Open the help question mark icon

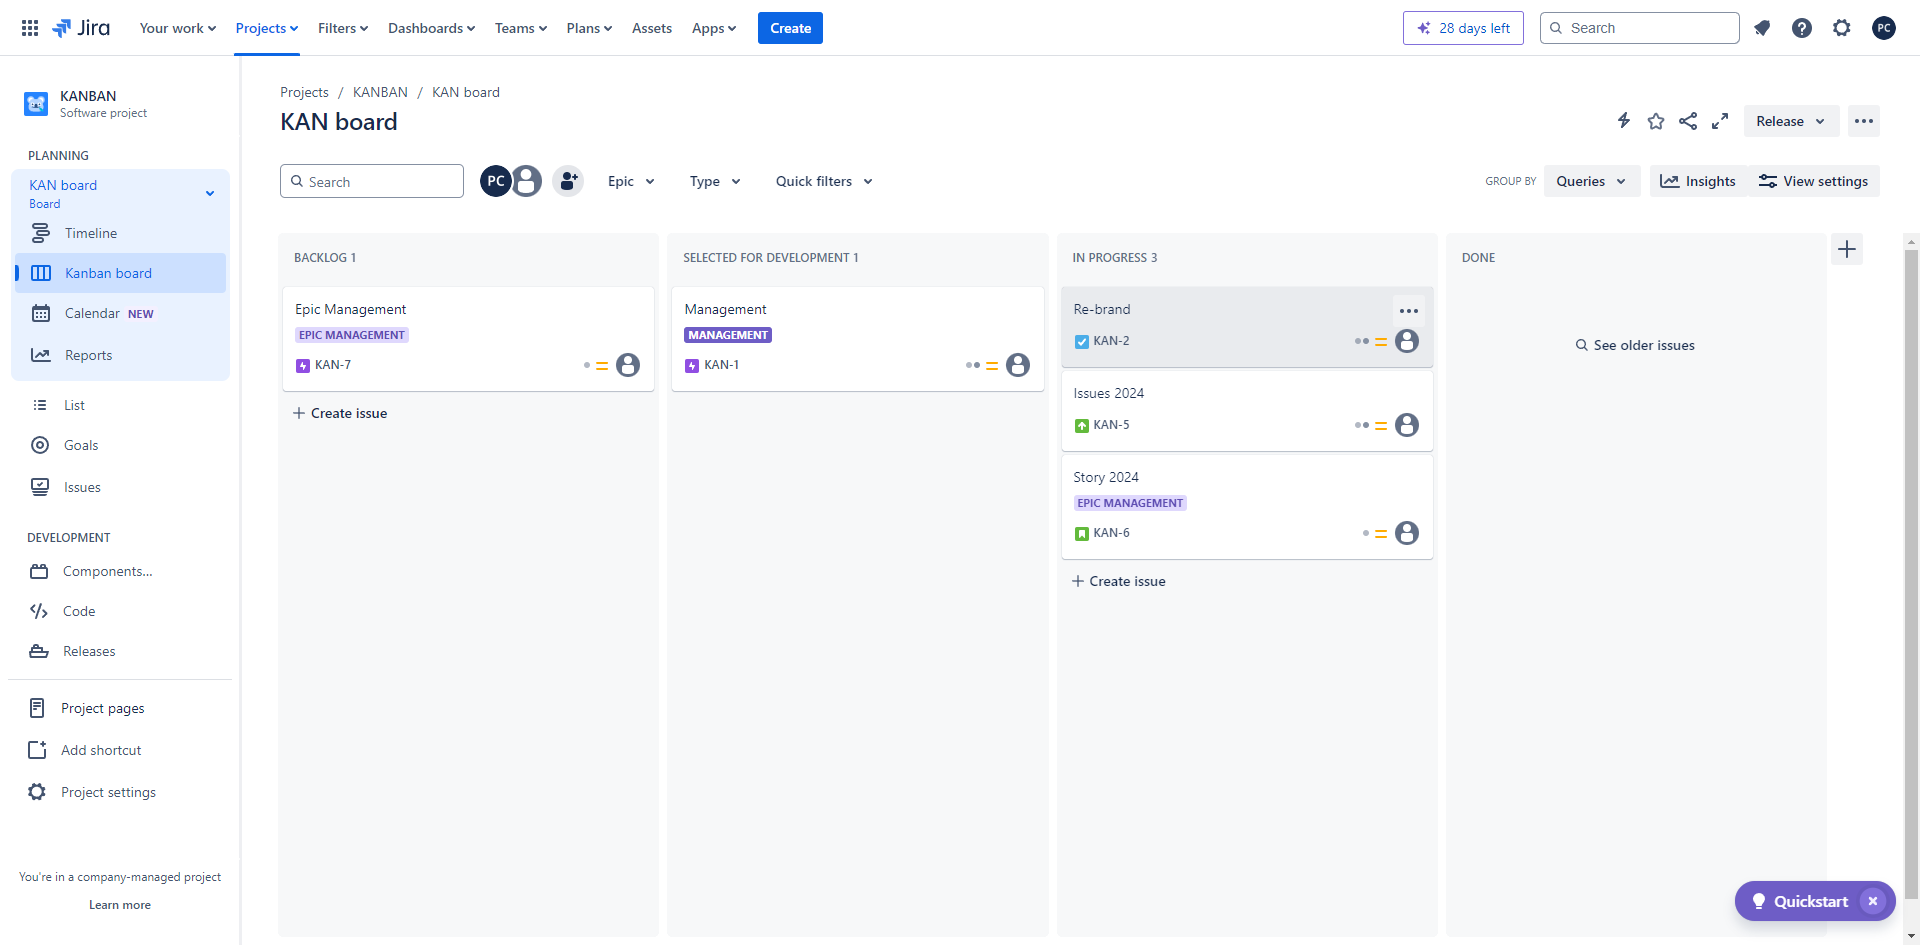point(1802,28)
